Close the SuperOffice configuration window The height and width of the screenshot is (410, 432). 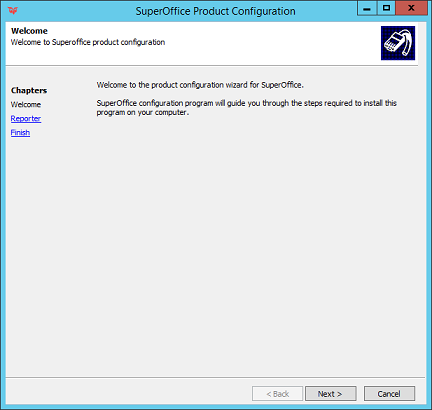[x=411, y=8]
